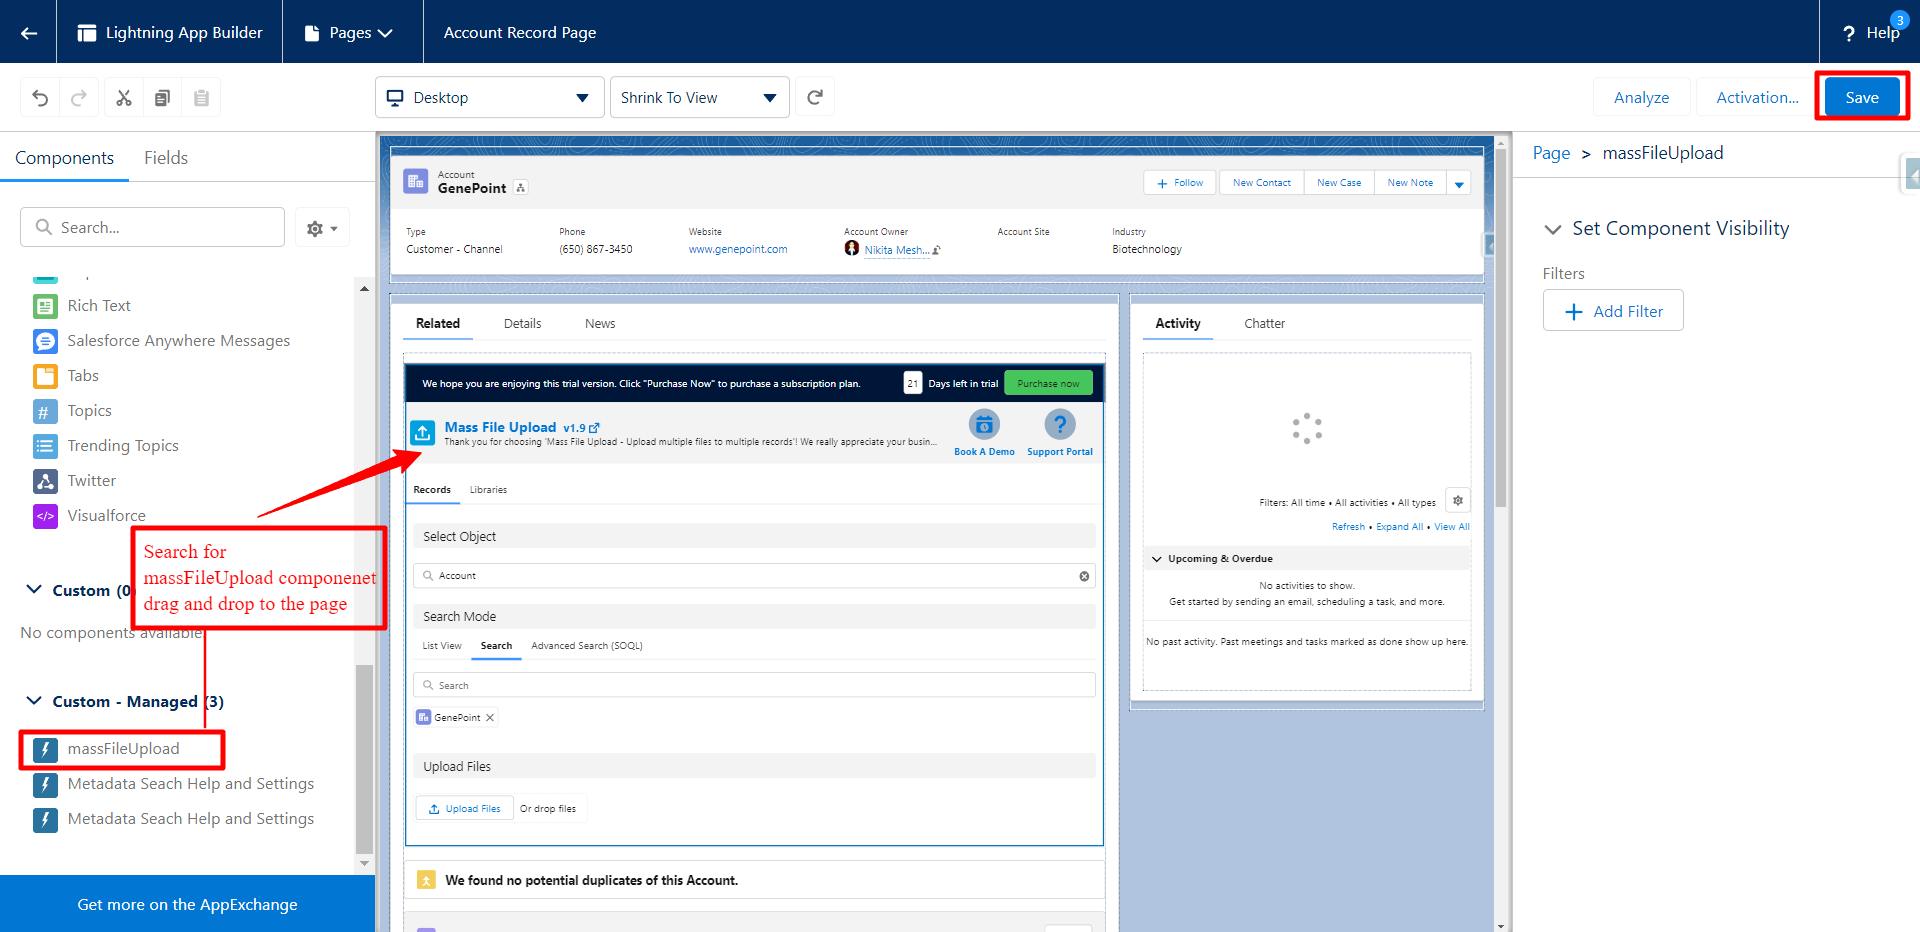
Task: Click the Purchase now button
Action: pos(1048,383)
